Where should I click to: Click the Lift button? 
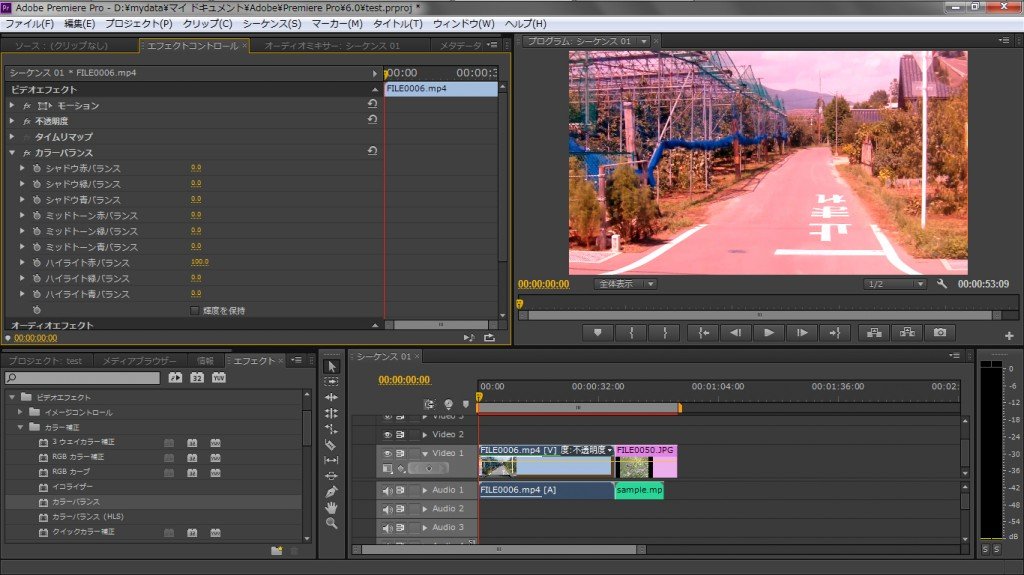click(x=874, y=333)
